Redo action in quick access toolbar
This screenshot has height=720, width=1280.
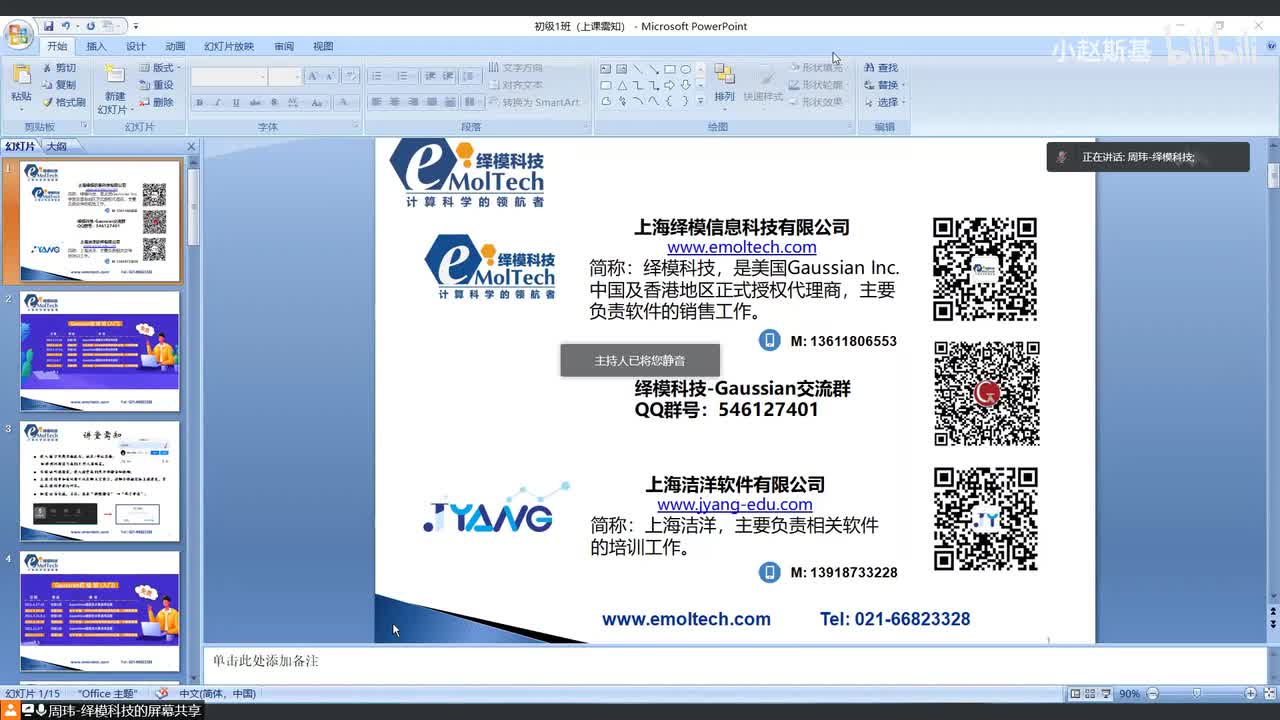[x=91, y=26]
